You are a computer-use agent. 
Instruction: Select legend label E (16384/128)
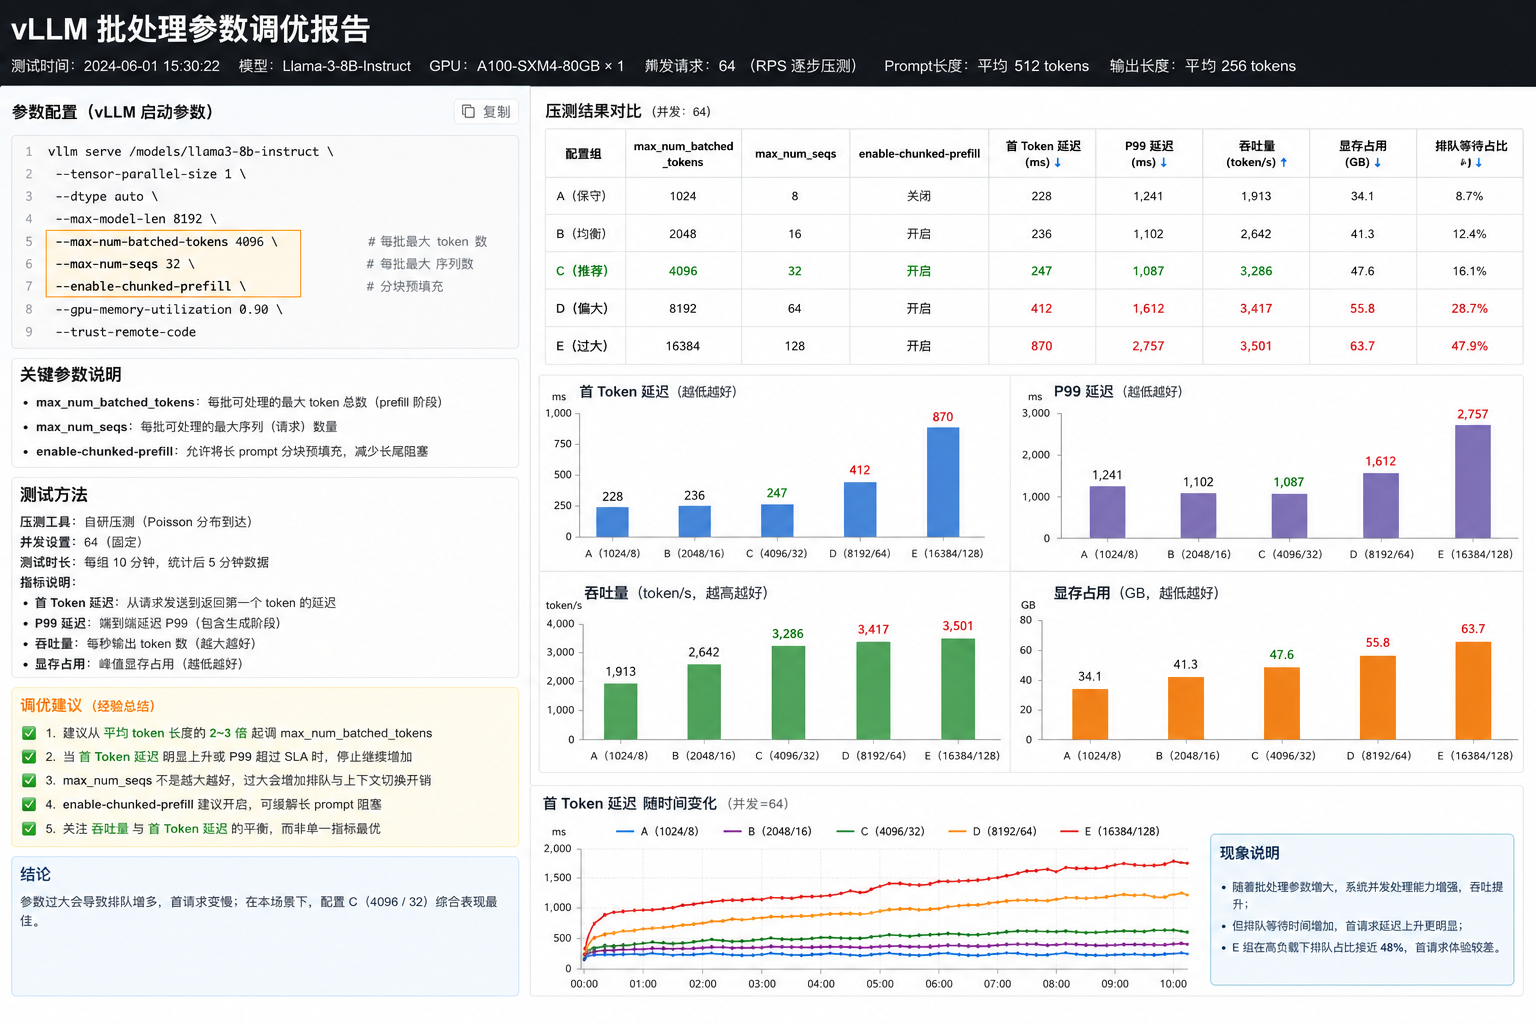pos(1122,831)
